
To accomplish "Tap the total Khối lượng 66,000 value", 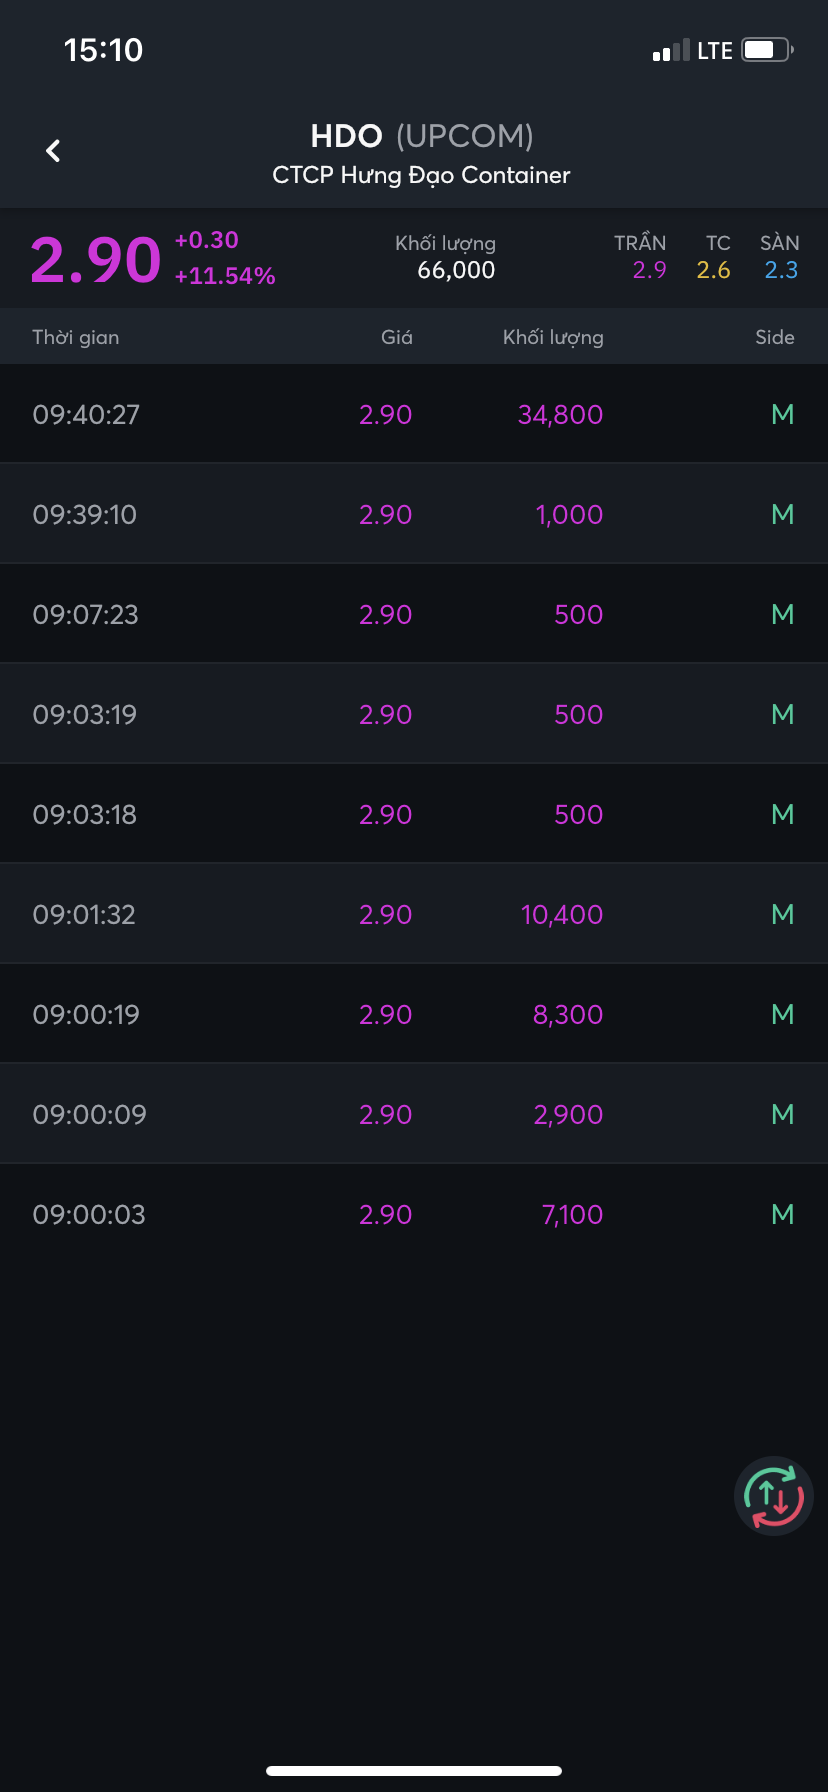I will pos(456,270).
